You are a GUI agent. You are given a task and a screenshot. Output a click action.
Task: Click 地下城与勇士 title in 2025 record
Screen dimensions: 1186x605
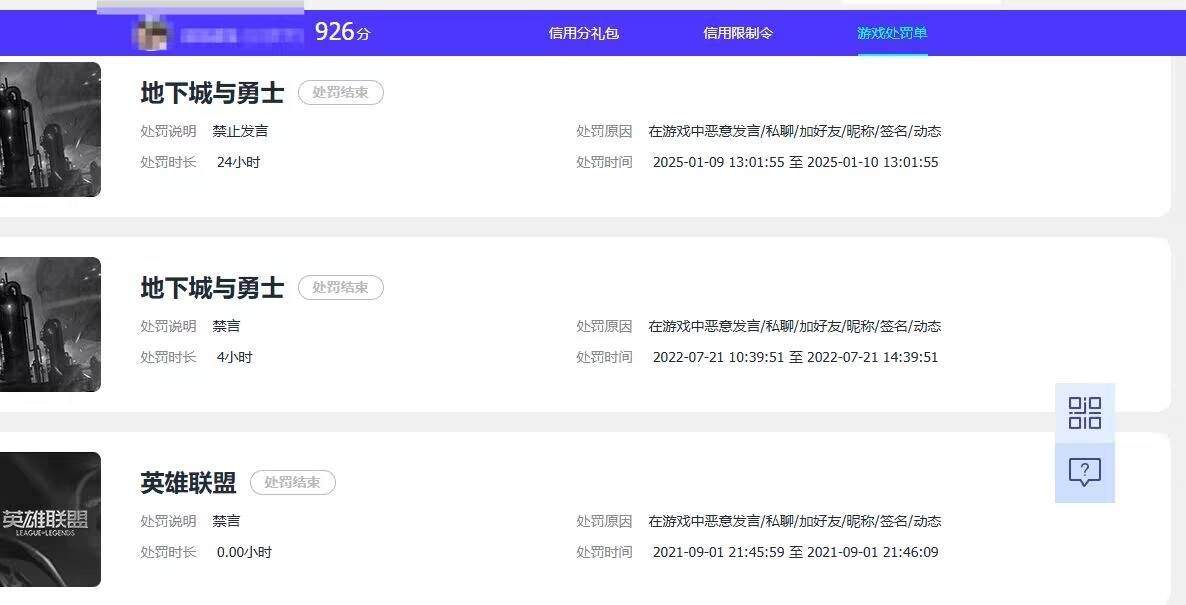[x=213, y=93]
